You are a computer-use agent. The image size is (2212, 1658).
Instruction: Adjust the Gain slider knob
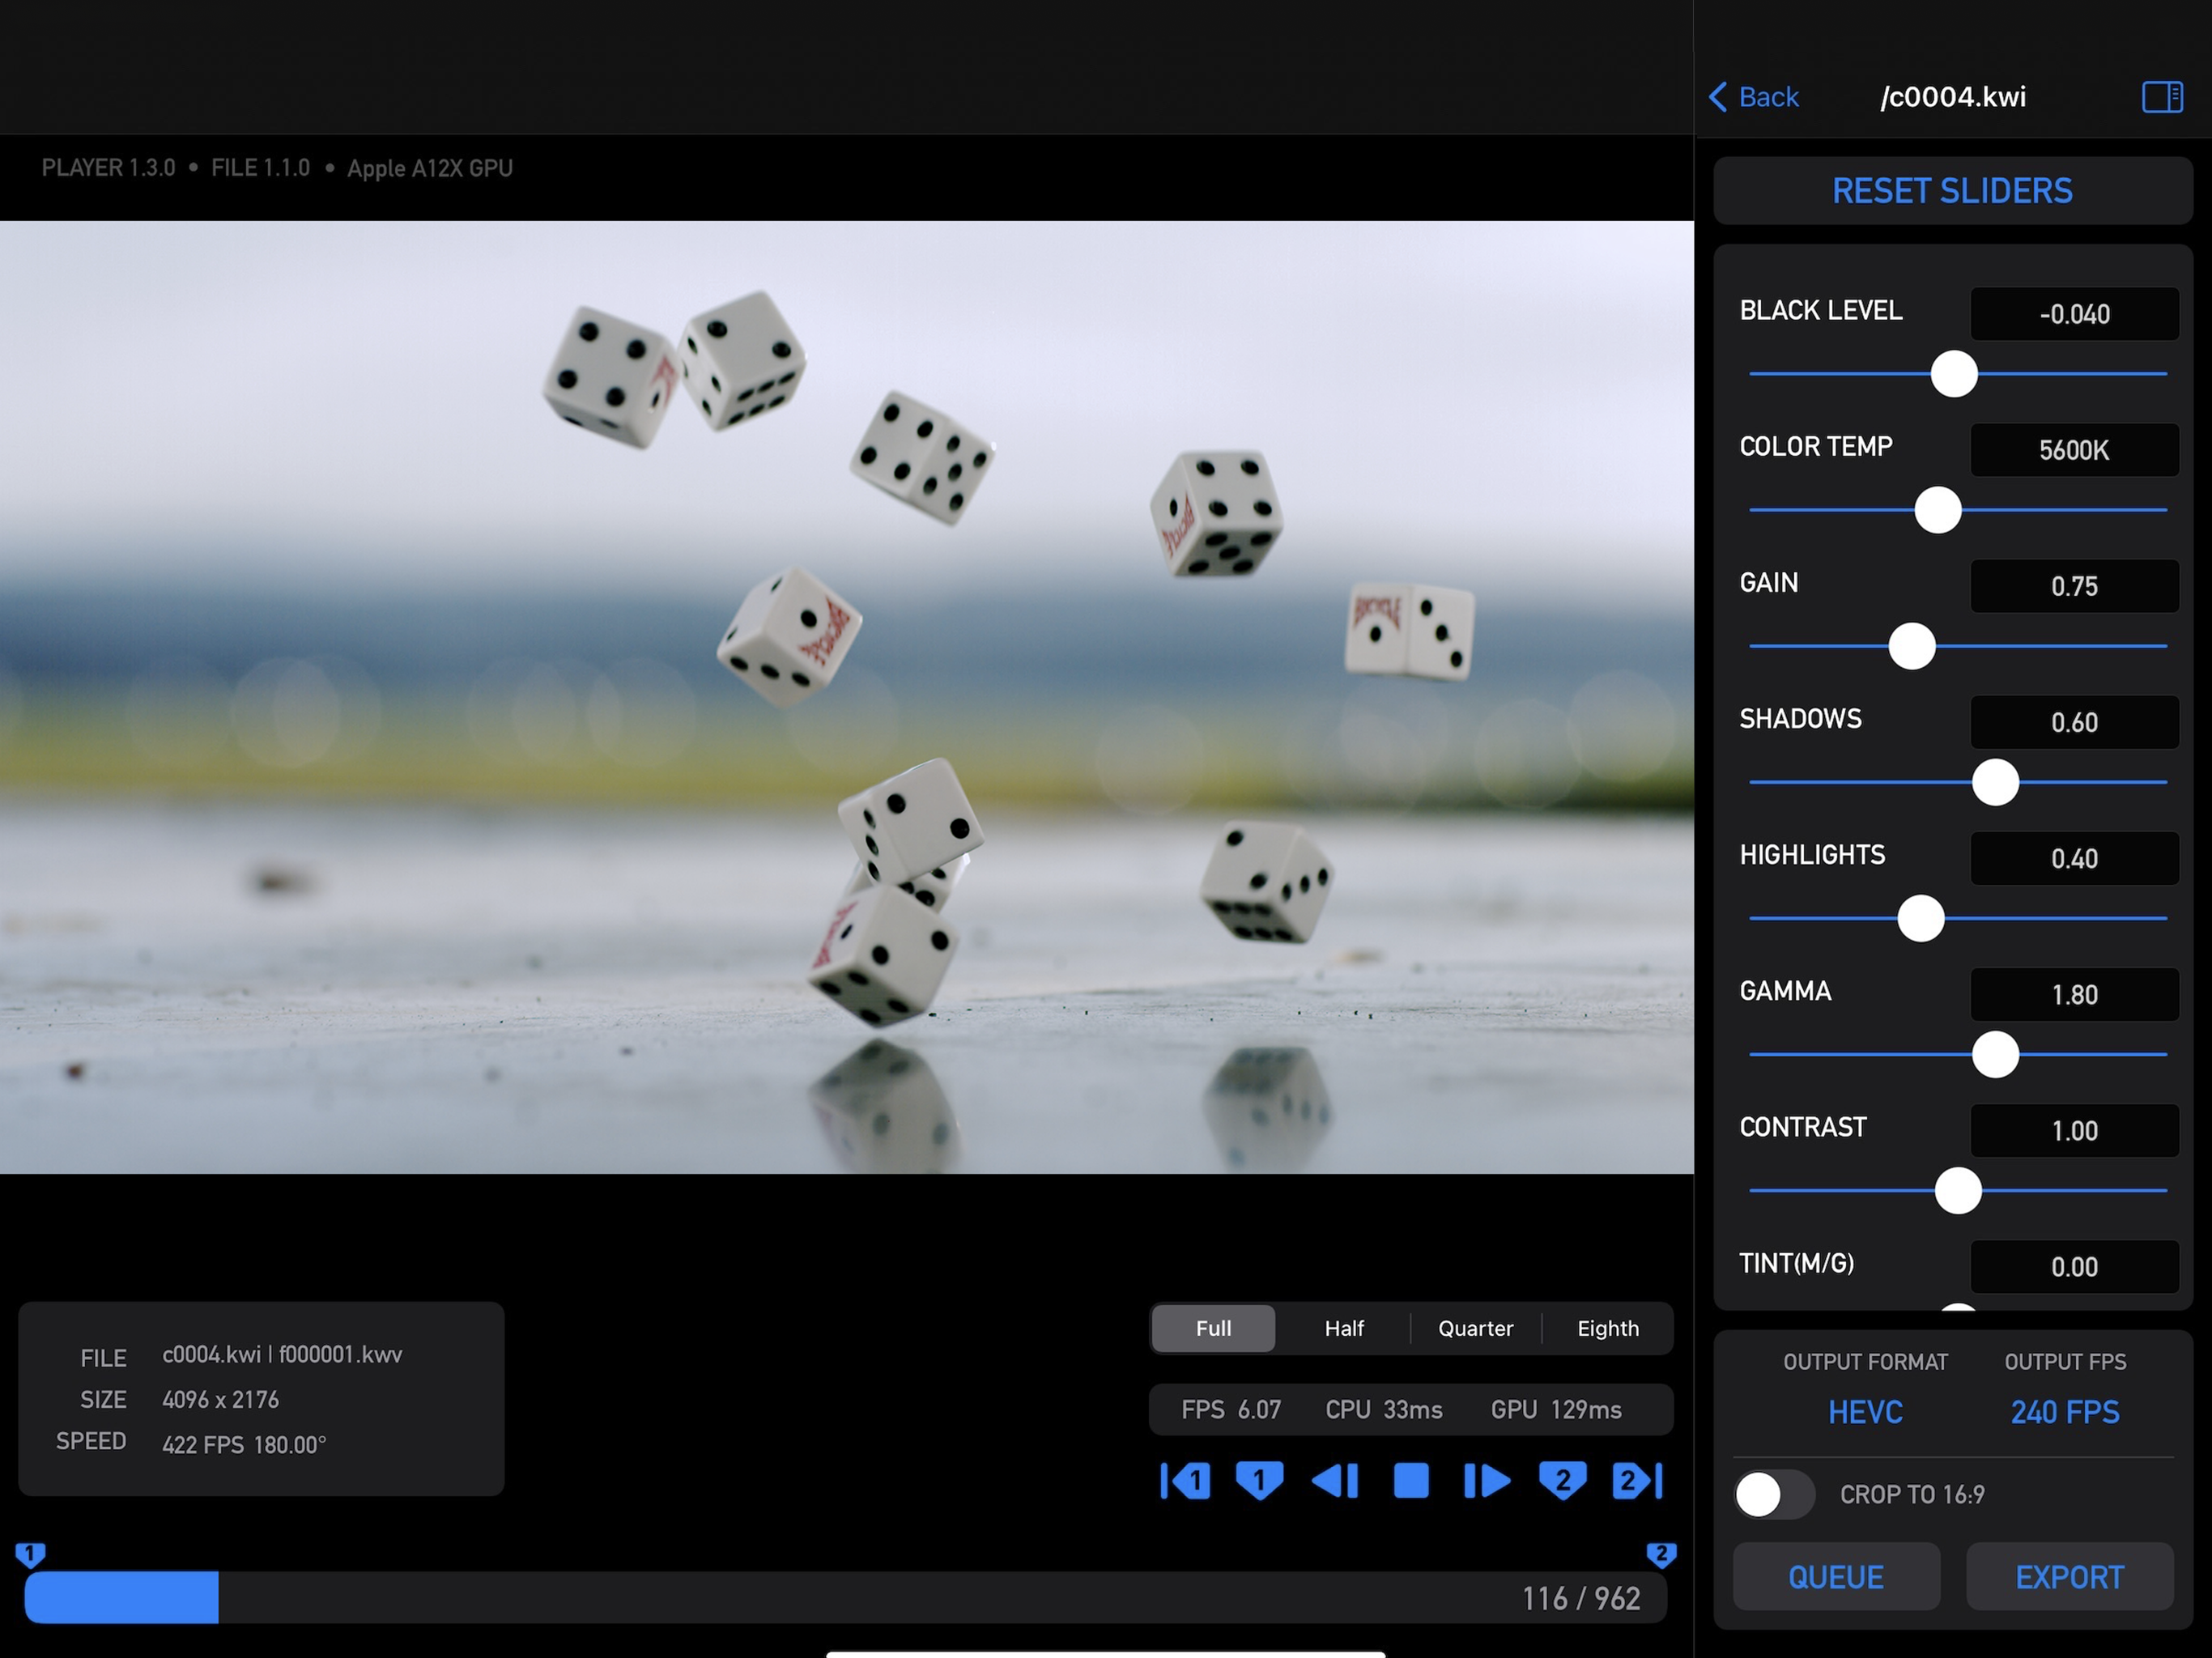(x=1912, y=646)
